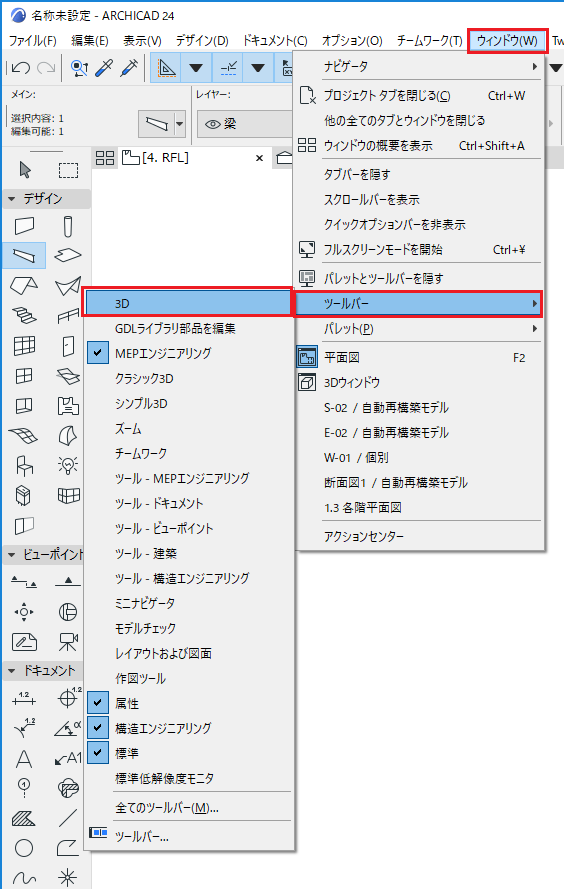Select the Slab tool
Viewport: 564px width, 889px height.
click(68, 255)
